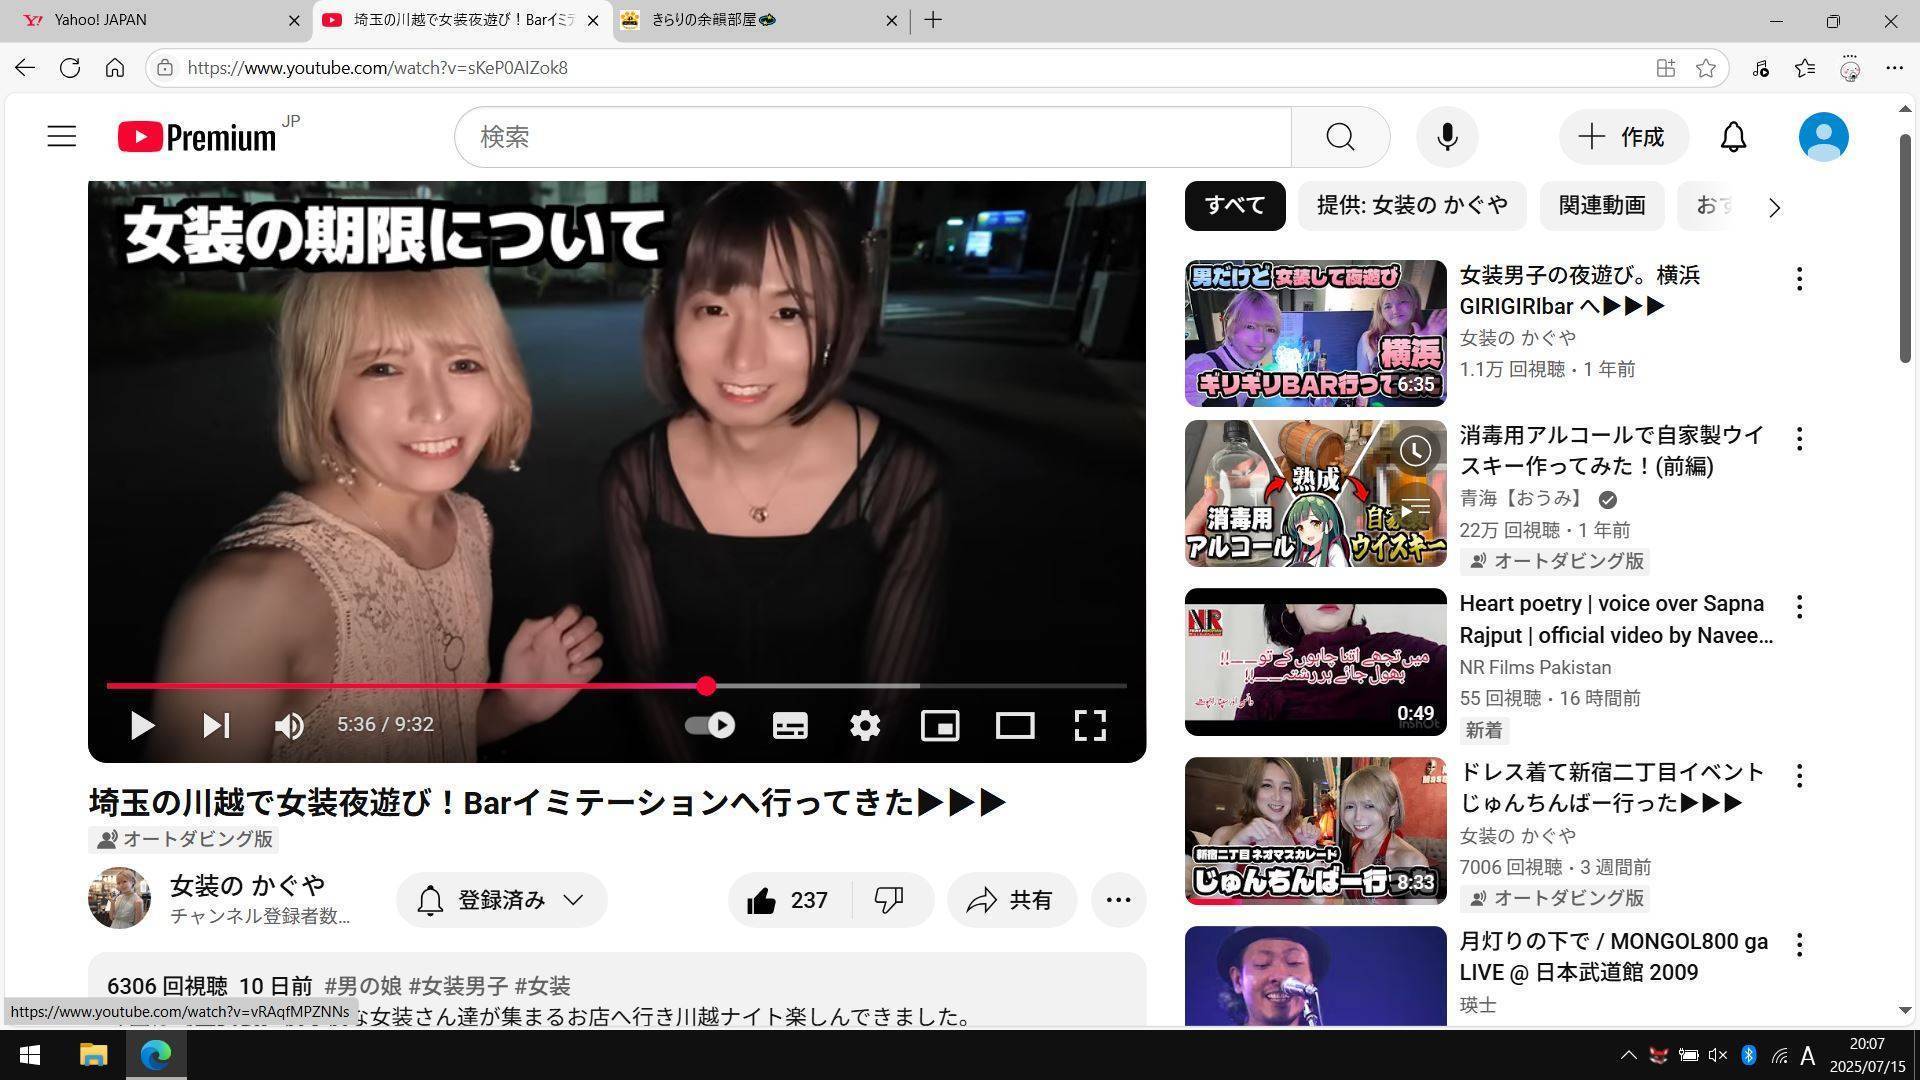This screenshot has height=1080, width=1920.
Task: Start voice search with microphone icon
Action: [1447, 137]
